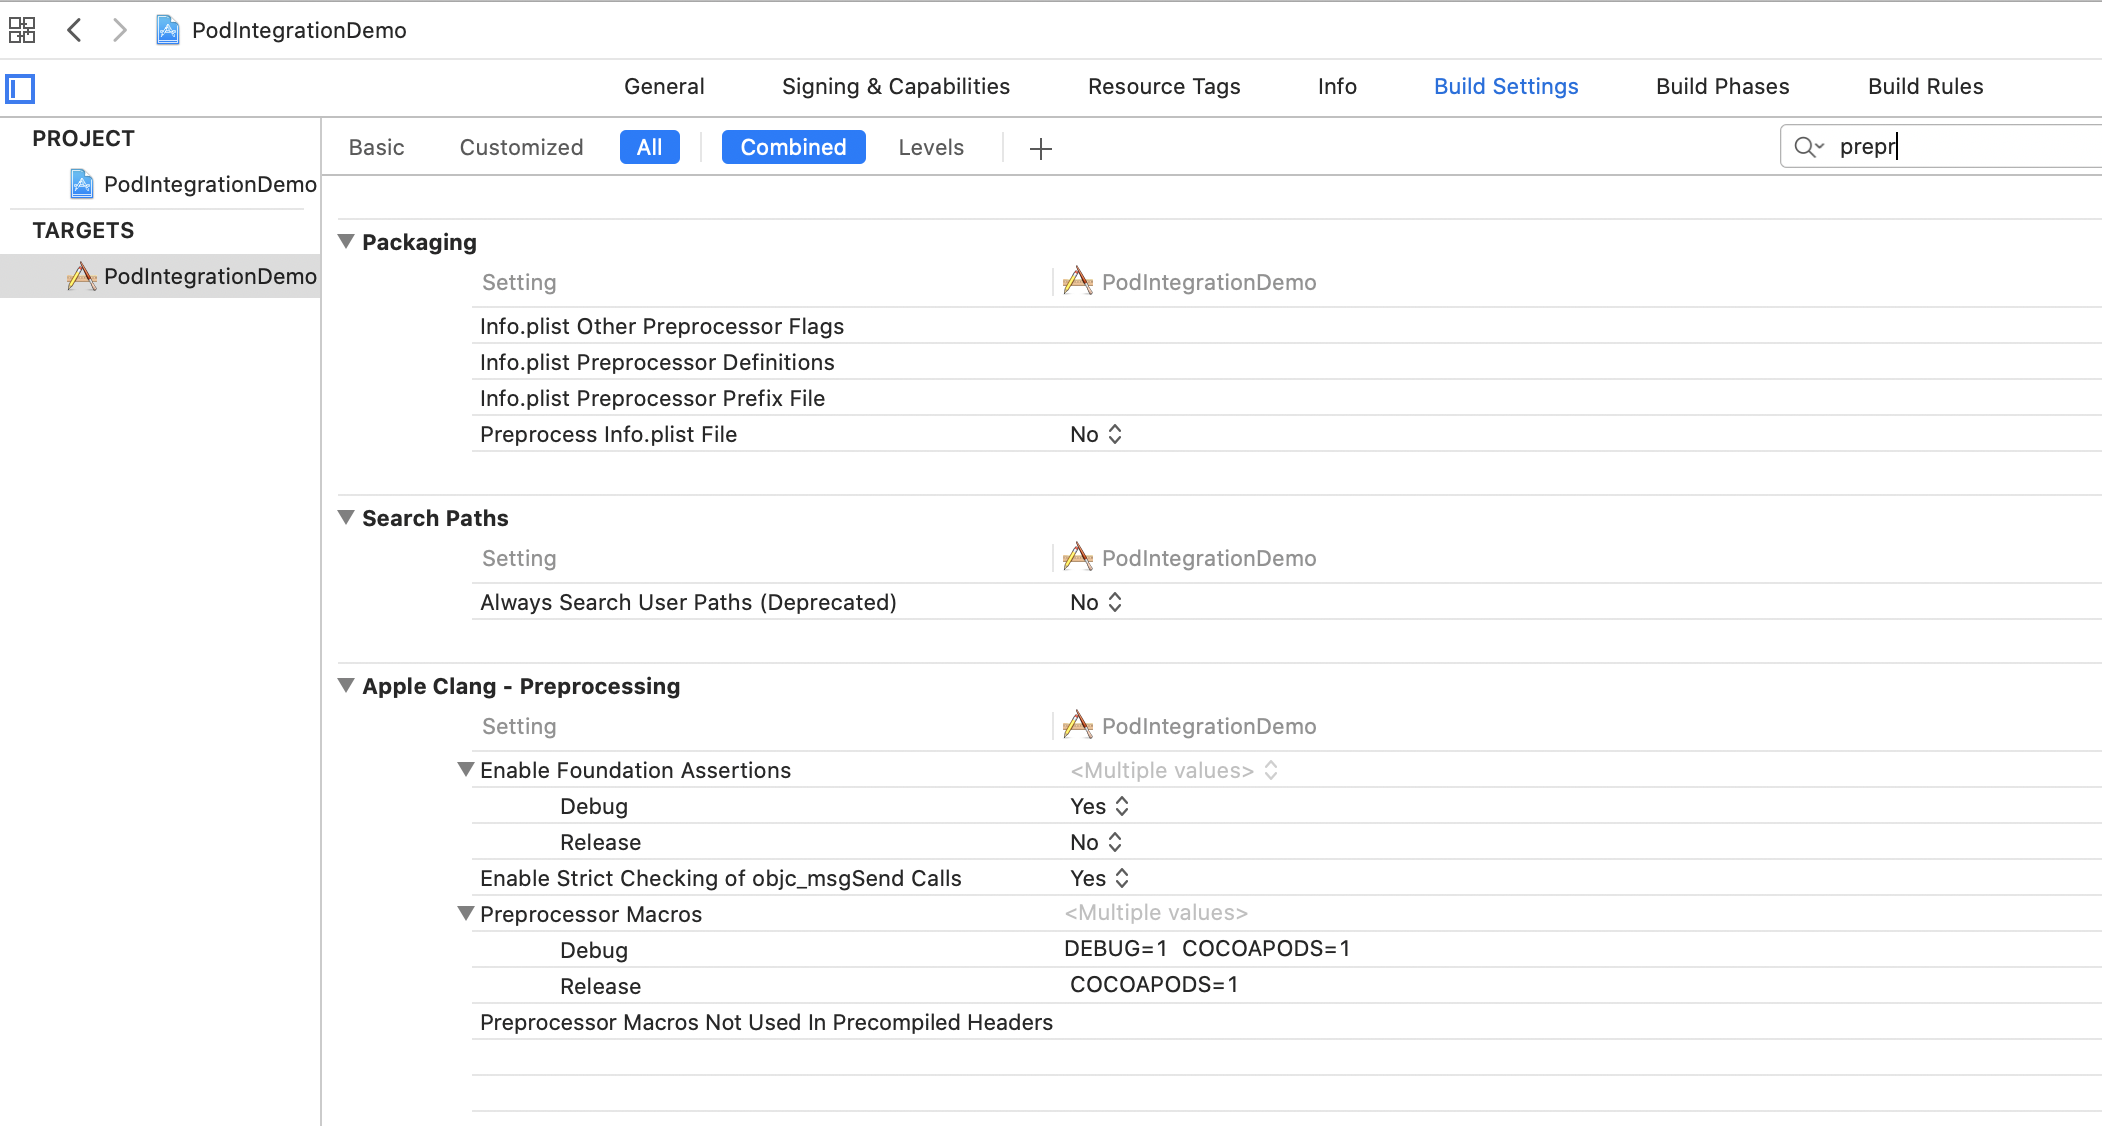Click the add build setting plus icon

[x=1040, y=149]
